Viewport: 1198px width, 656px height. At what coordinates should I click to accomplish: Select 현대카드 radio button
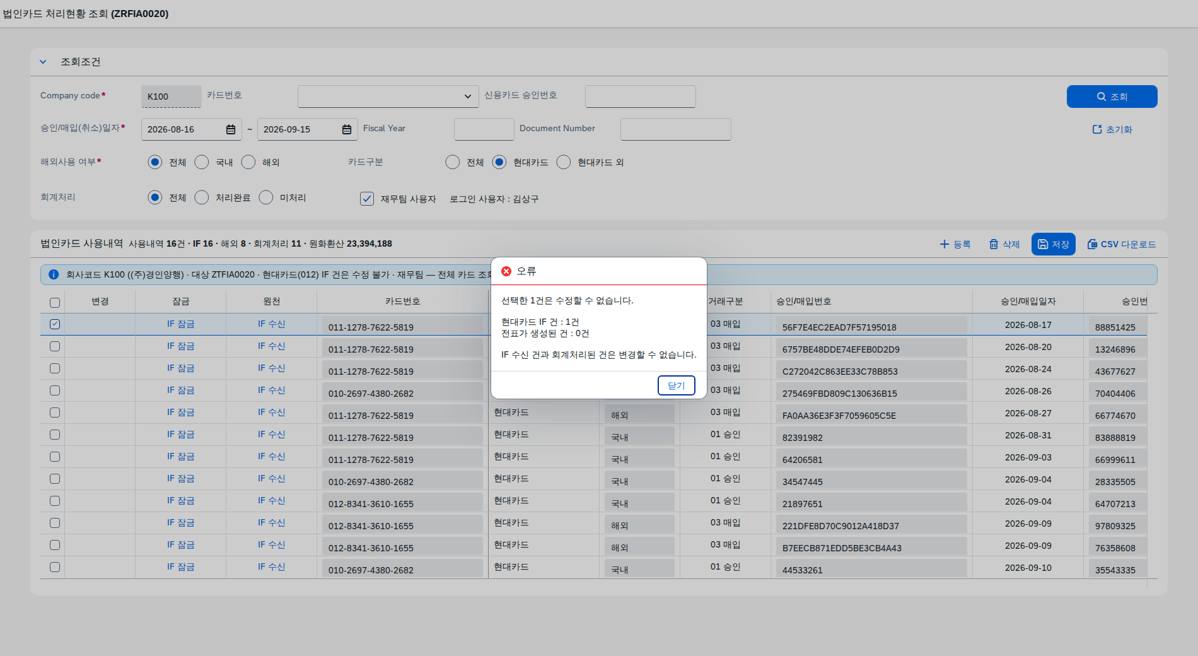pos(499,162)
